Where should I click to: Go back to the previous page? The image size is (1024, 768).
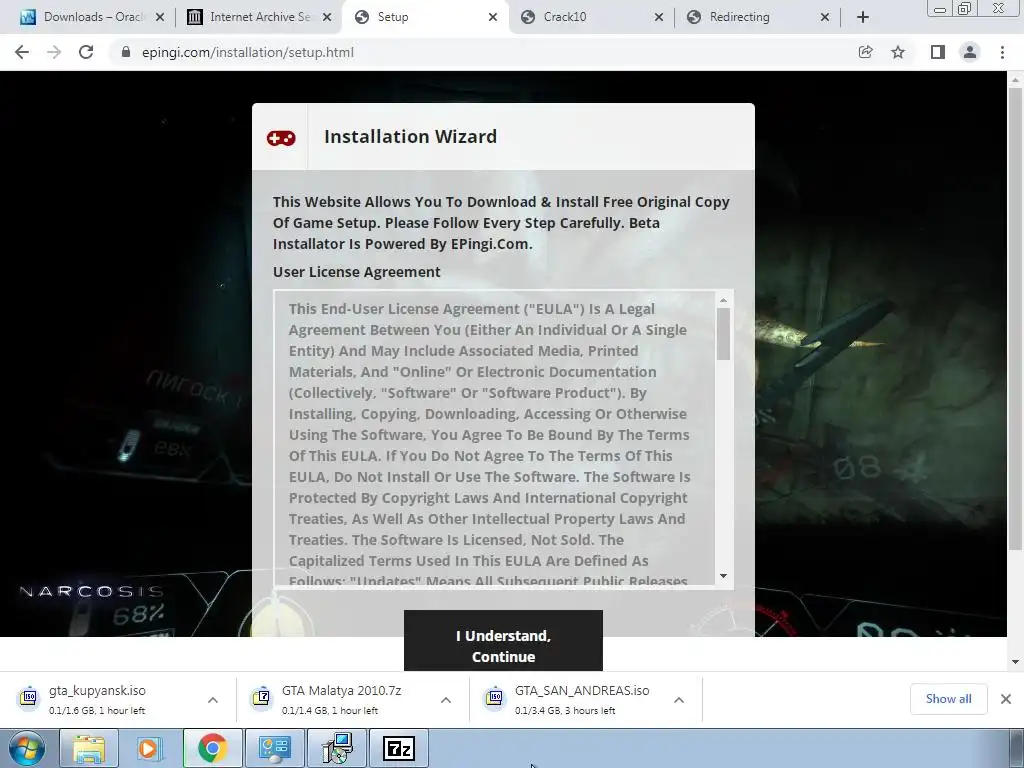pyautogui.click(x=22, y=52)
